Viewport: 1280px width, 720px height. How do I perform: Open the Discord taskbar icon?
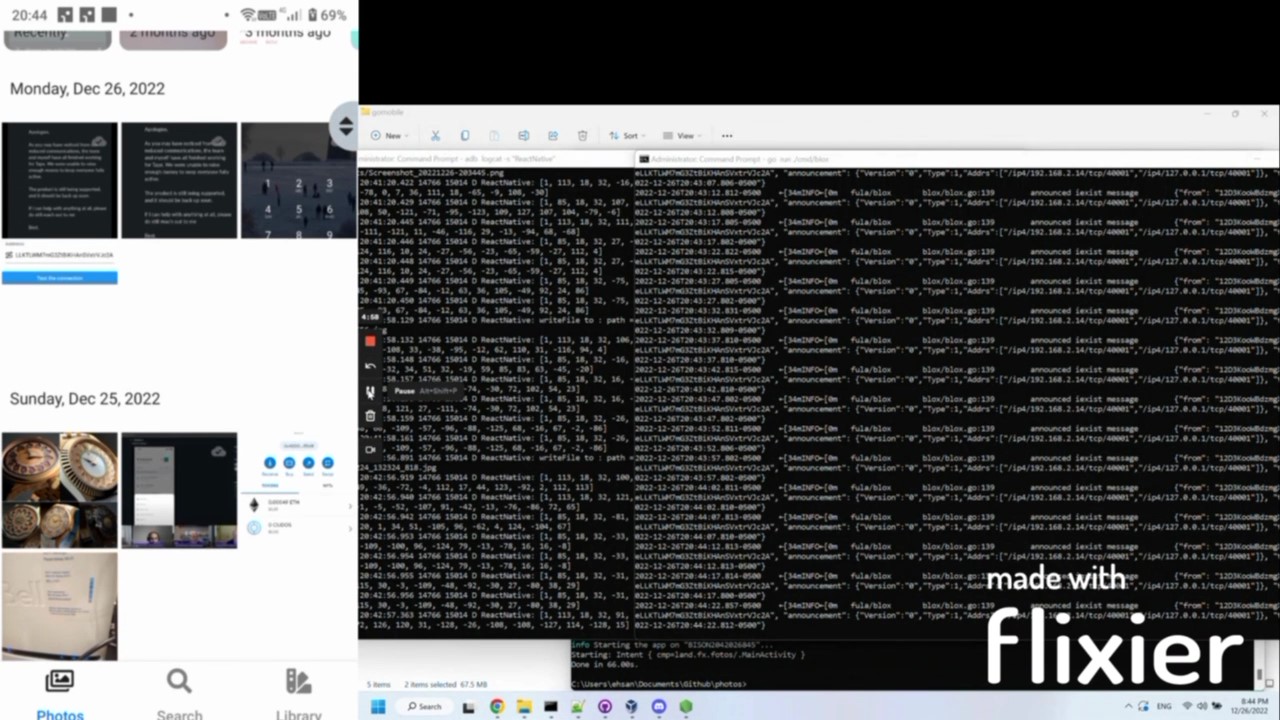click(658, 706)
